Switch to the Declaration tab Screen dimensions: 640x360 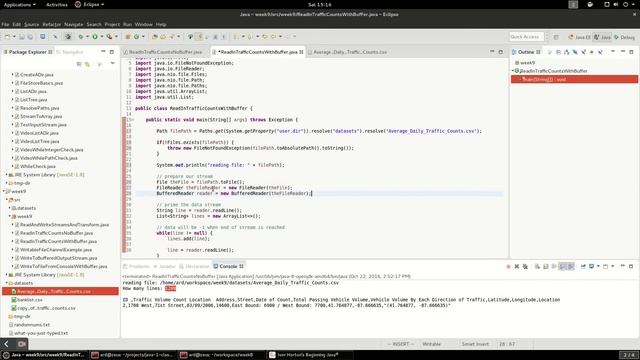pos(195,266)
